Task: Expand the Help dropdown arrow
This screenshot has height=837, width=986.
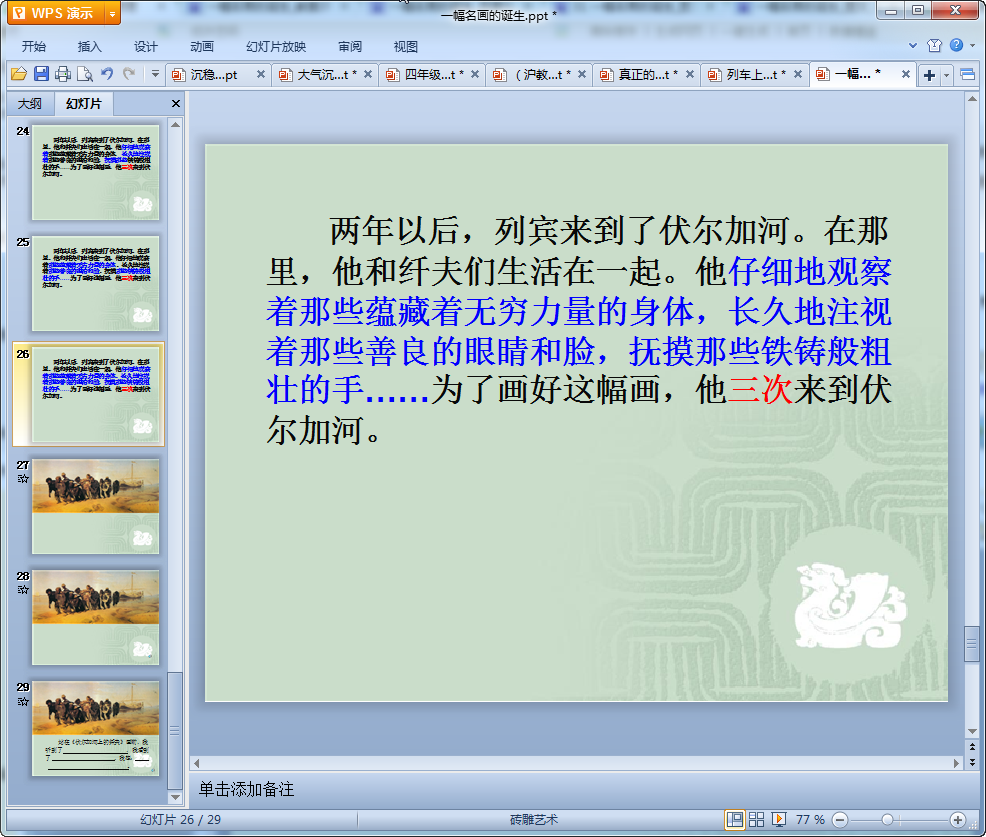Action: [x=973, y=45]
